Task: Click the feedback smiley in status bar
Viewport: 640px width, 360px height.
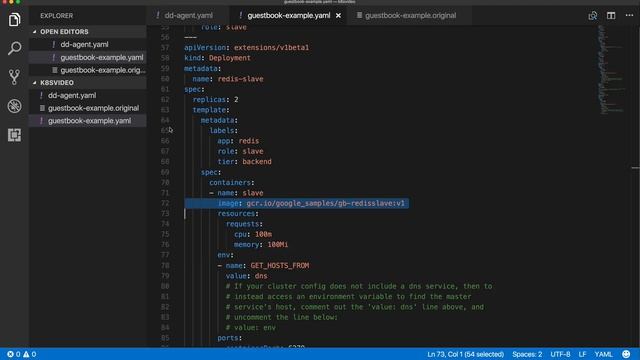Action: (x=626, y=354)
